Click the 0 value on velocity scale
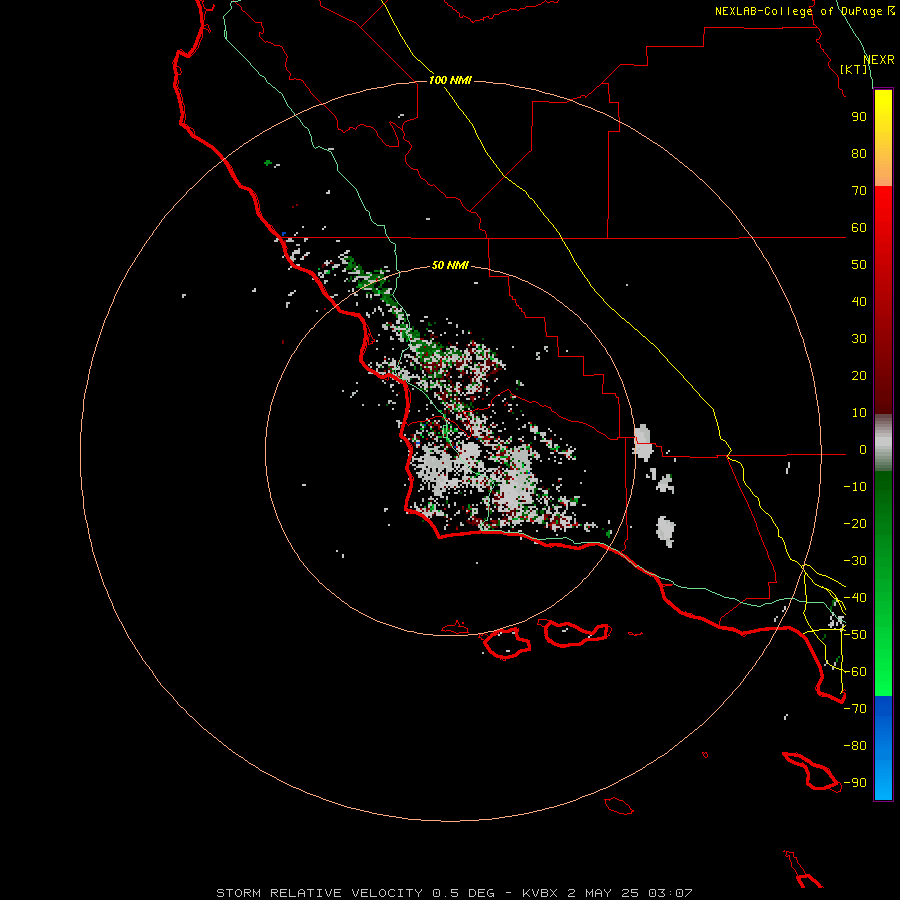Screen dimensions: 900x900 863,450
